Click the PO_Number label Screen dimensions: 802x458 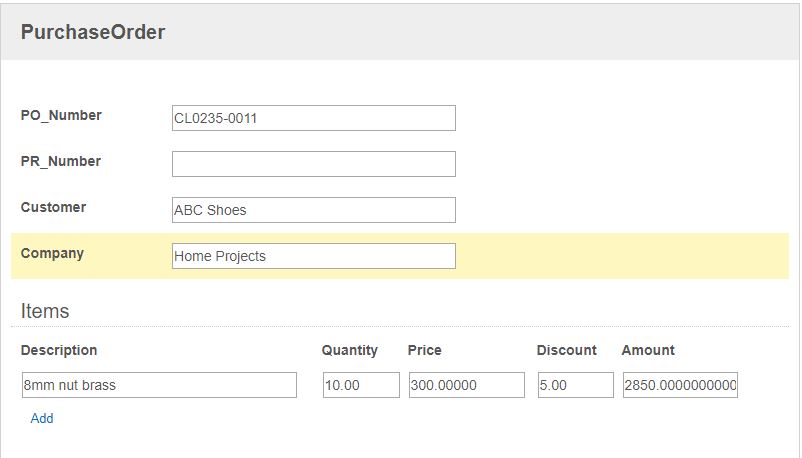(x=61, y=115)
